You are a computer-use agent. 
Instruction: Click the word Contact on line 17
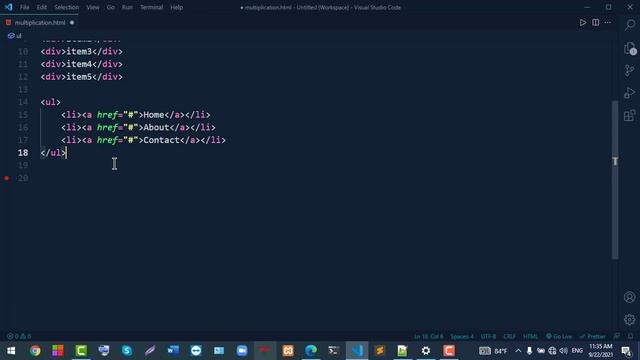[x=161, y=140]
